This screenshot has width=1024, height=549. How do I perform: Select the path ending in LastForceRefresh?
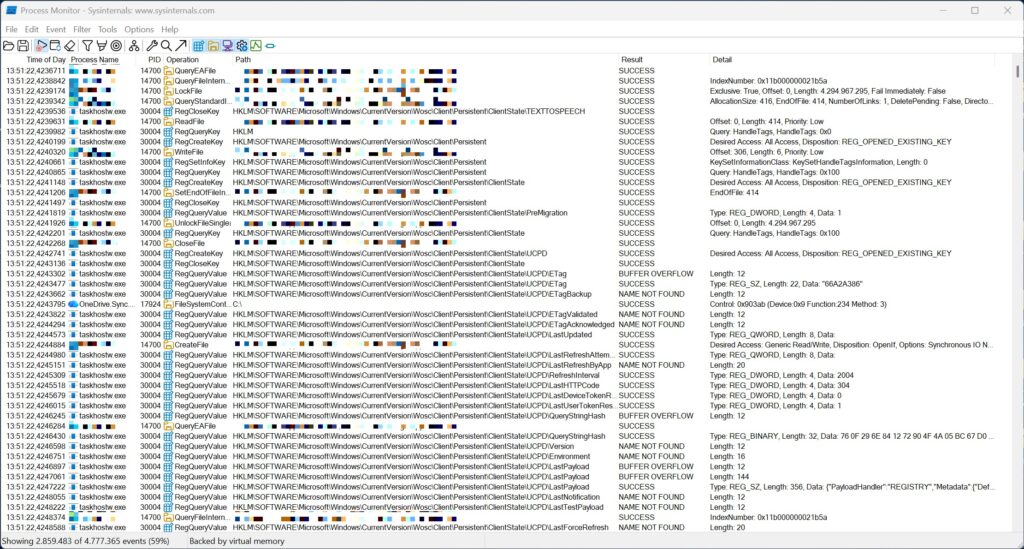(x=421, y=527)
